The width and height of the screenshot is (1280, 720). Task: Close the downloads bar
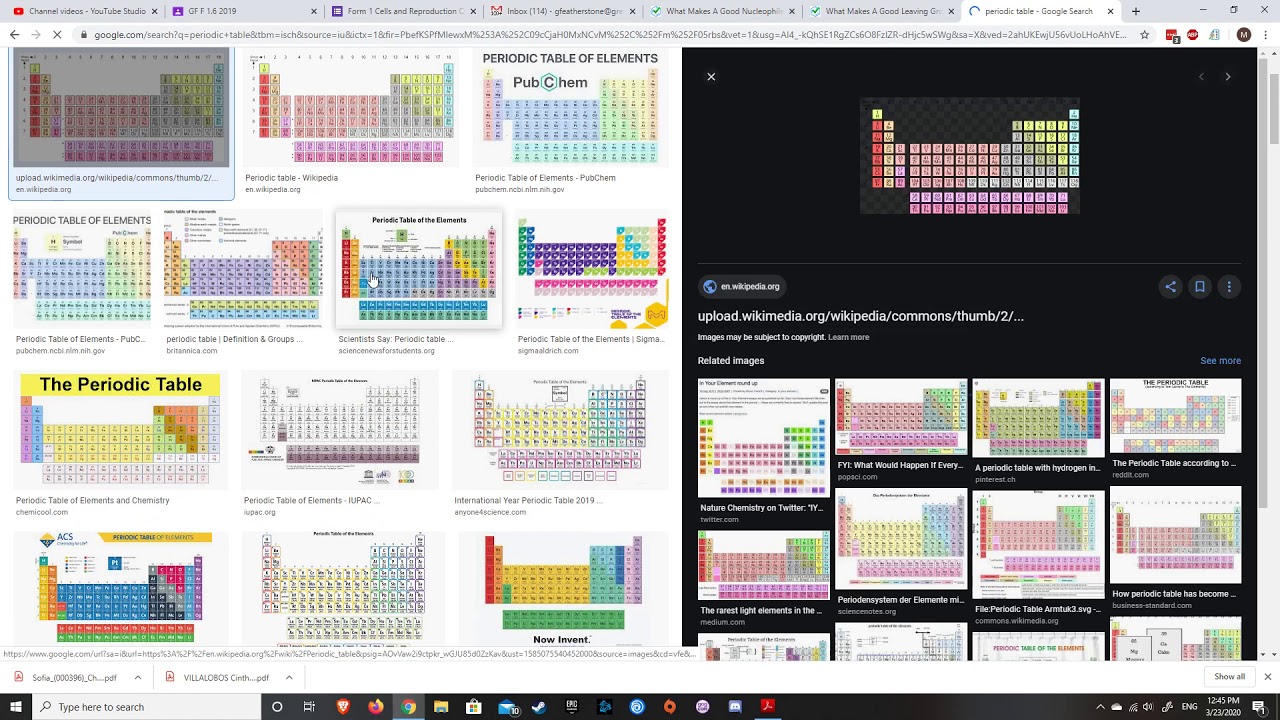point(1267,677)
